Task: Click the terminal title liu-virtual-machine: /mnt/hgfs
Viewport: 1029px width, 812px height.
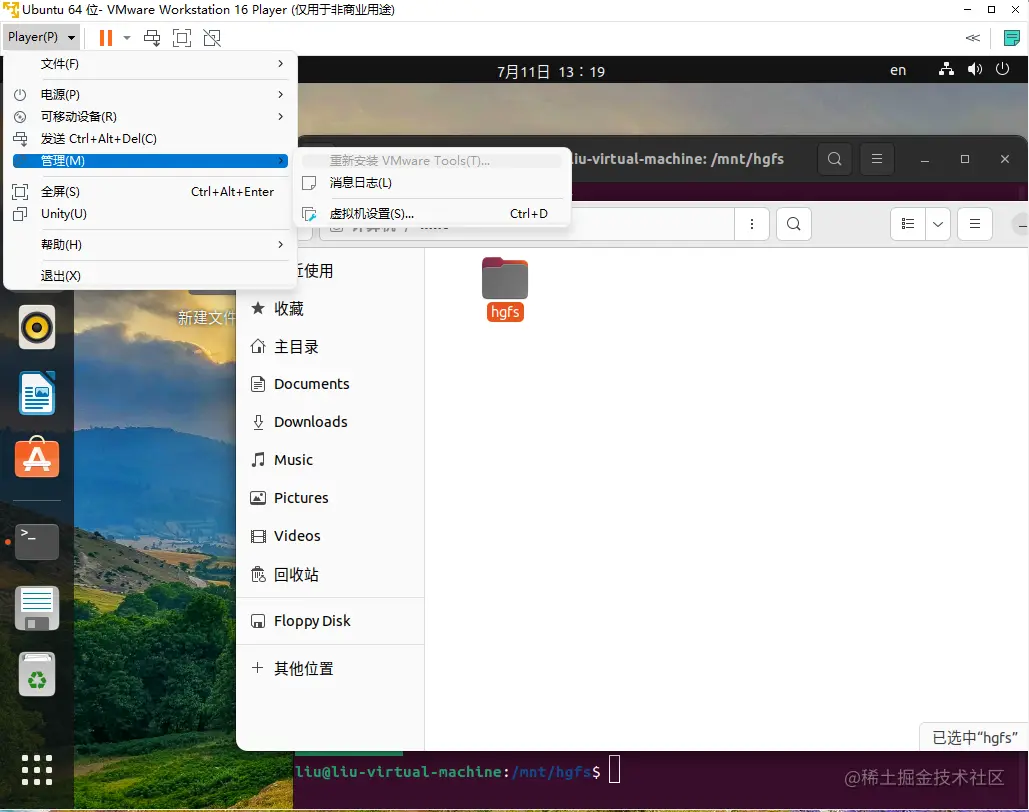Action: coord(676,159)
